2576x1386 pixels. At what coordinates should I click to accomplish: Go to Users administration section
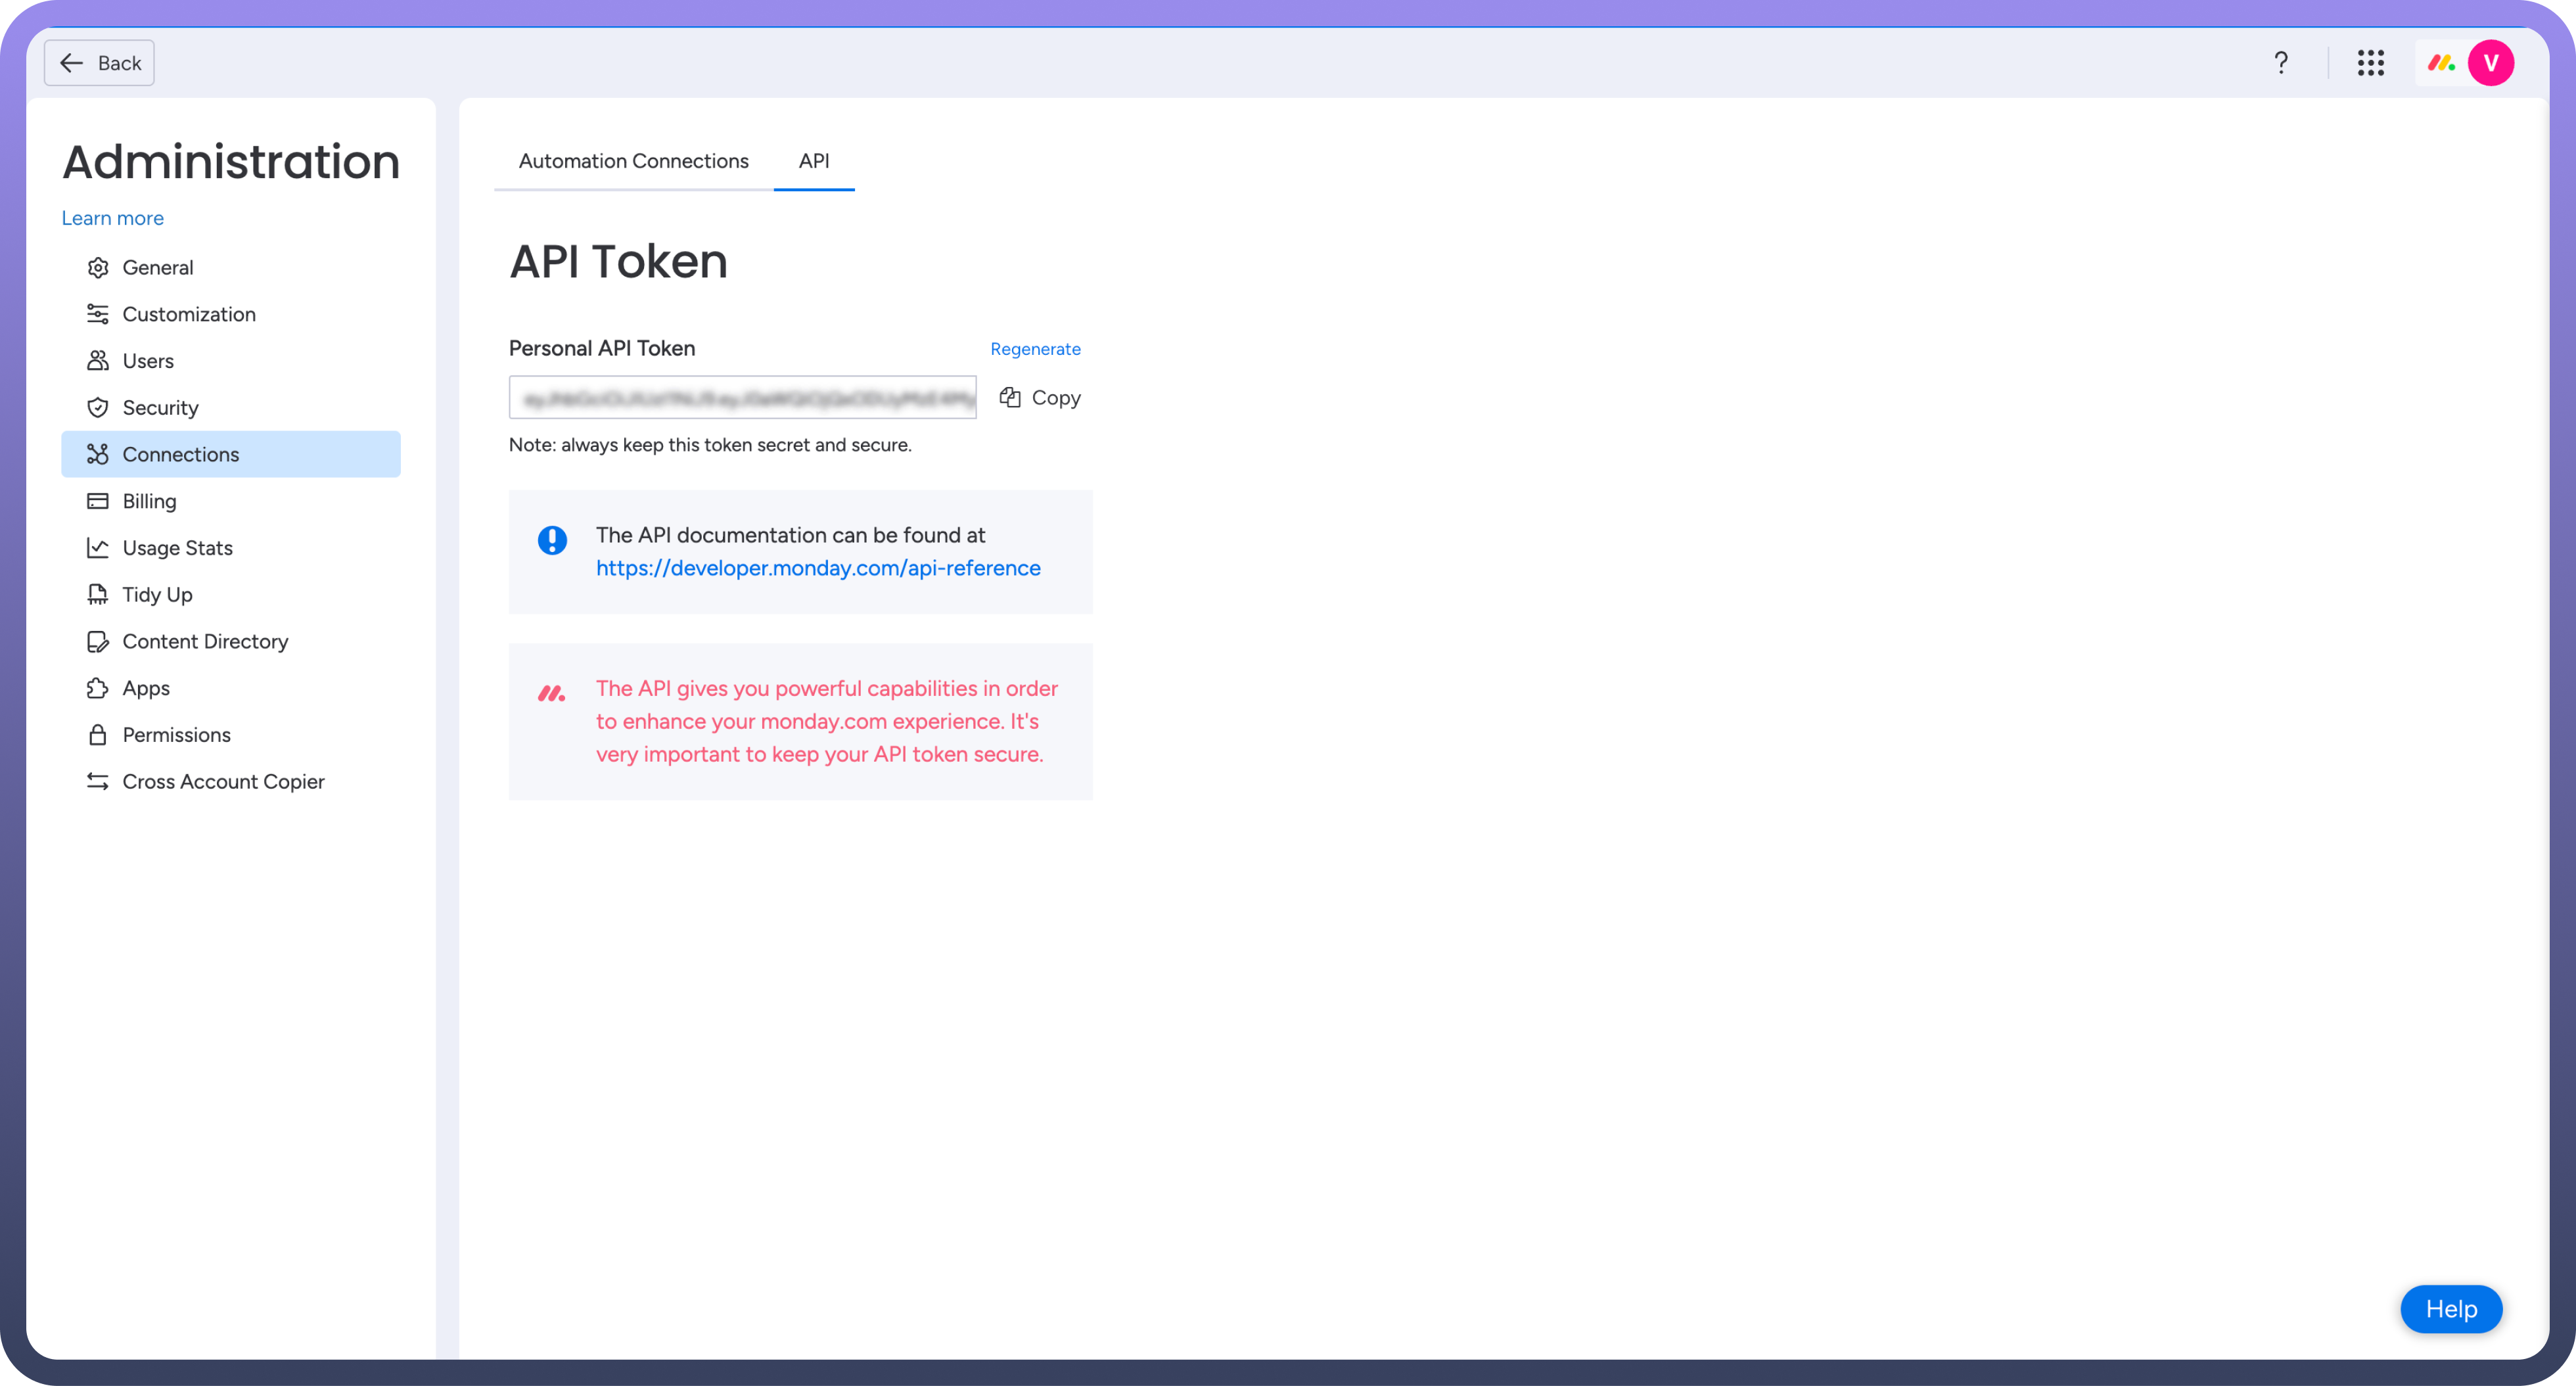pyautogui.click(x=147, y=361)
